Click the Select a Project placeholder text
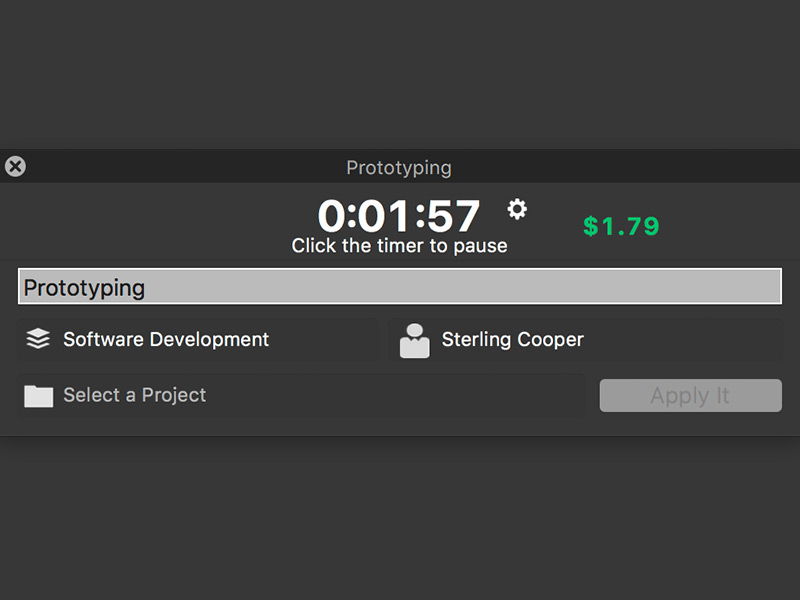This screenshot has width=800, height=600. (135, 395)
